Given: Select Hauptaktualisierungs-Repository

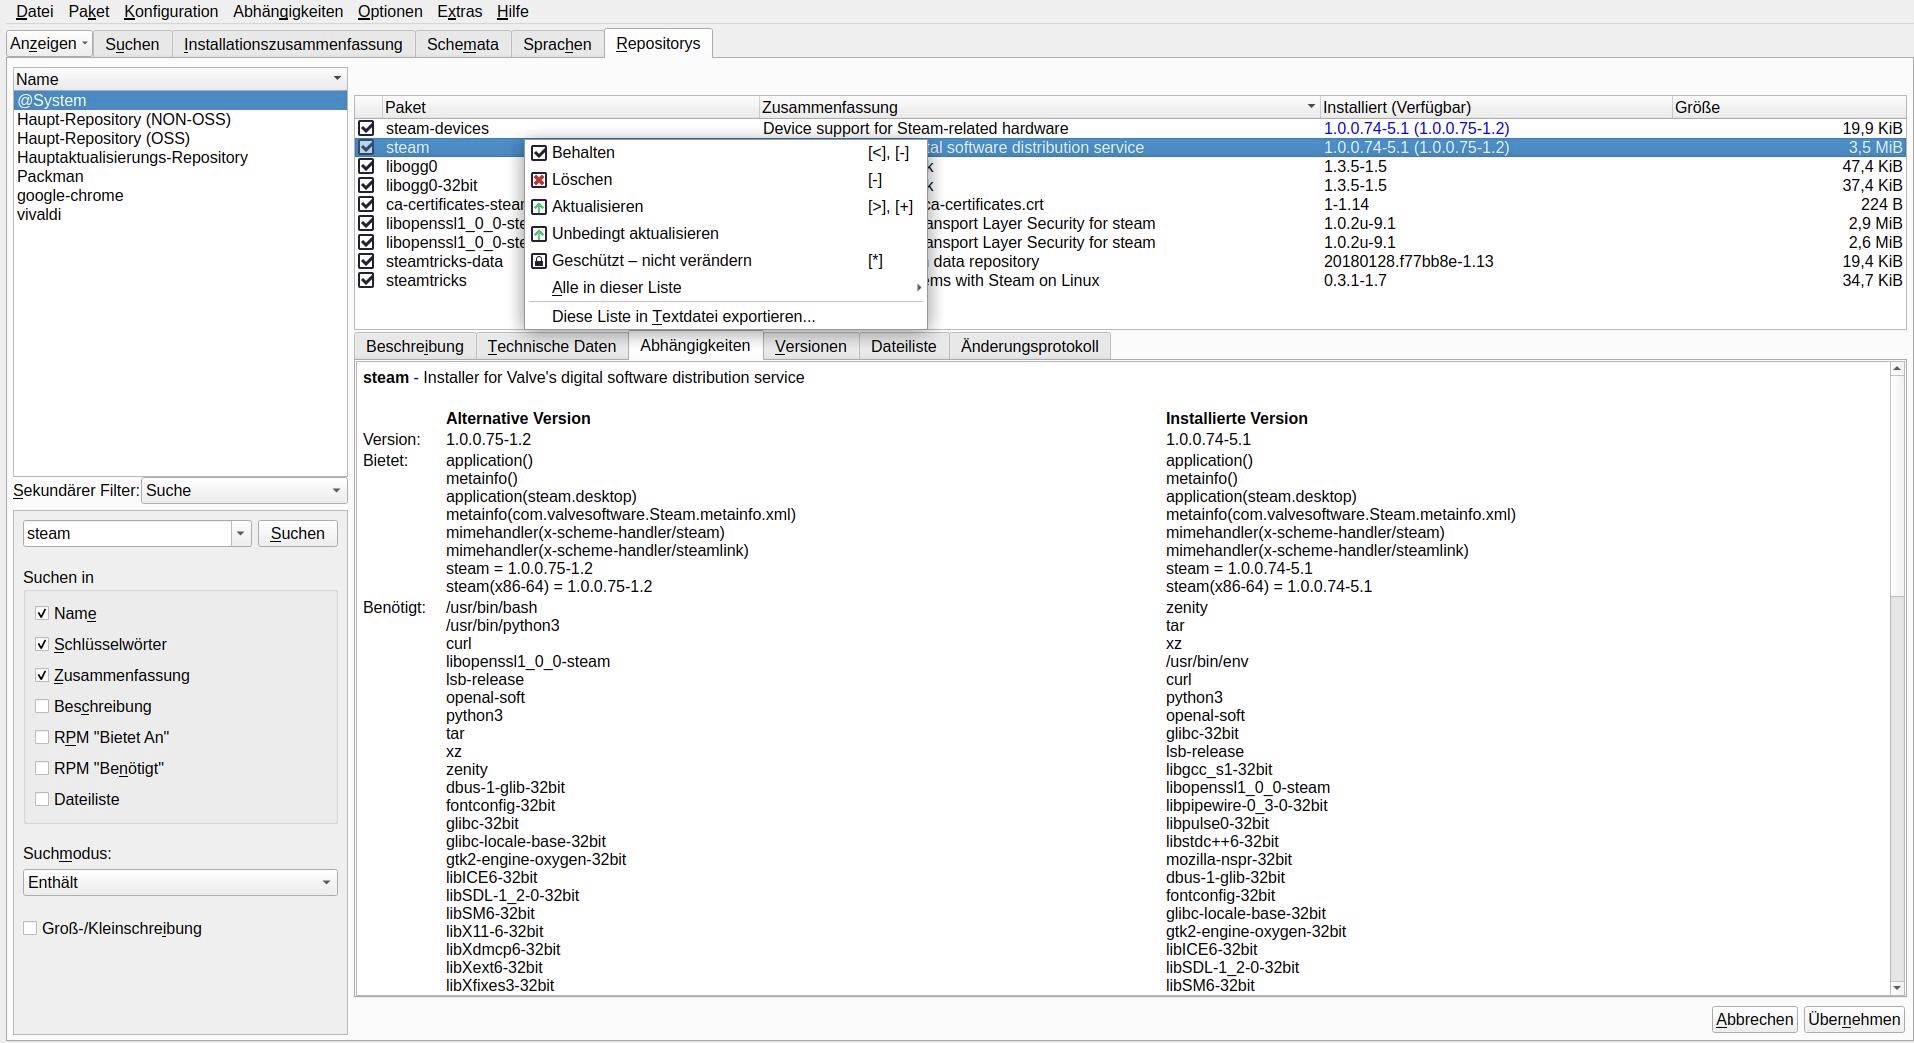Looking at the screenshot, I should click(180, 157).
